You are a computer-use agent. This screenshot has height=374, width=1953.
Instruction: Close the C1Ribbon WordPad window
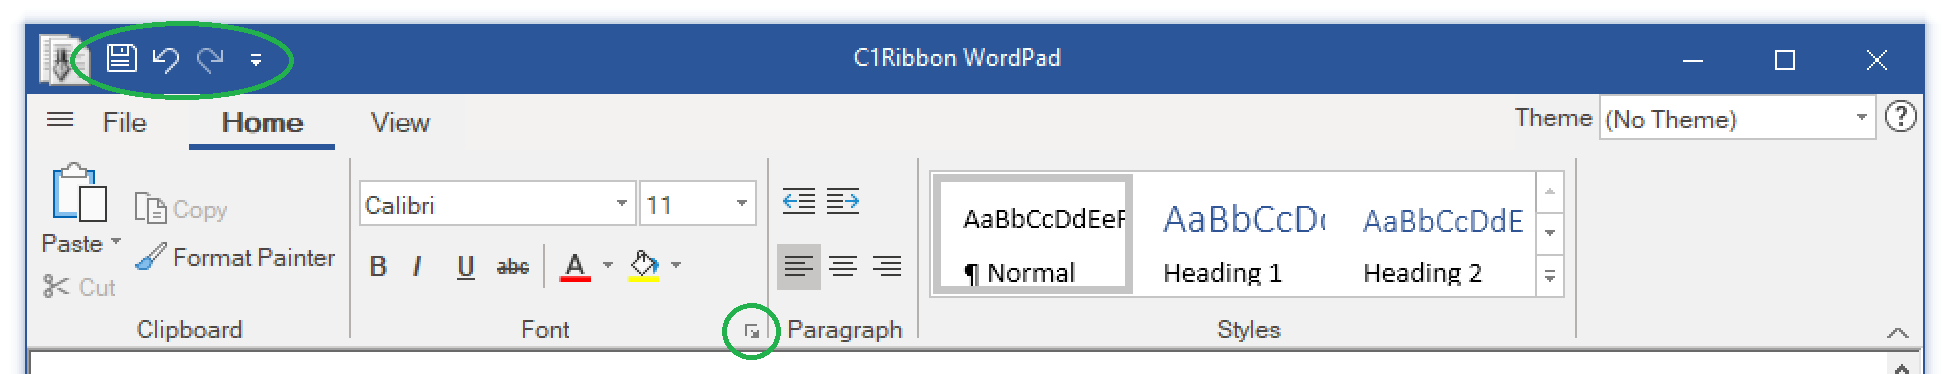pyautogui.click(x=1877, y=60)
